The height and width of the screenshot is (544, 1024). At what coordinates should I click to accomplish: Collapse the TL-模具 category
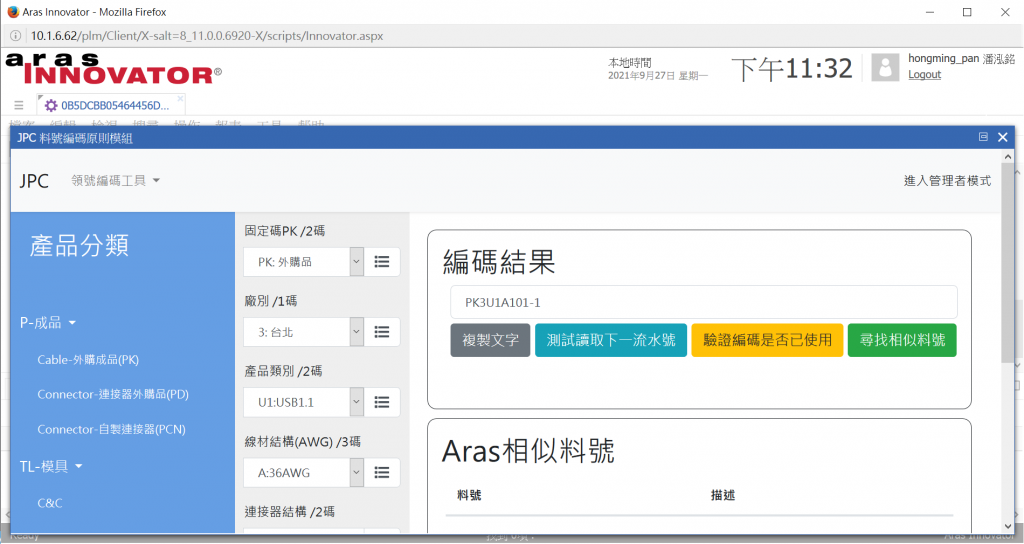tap(51, 466)
